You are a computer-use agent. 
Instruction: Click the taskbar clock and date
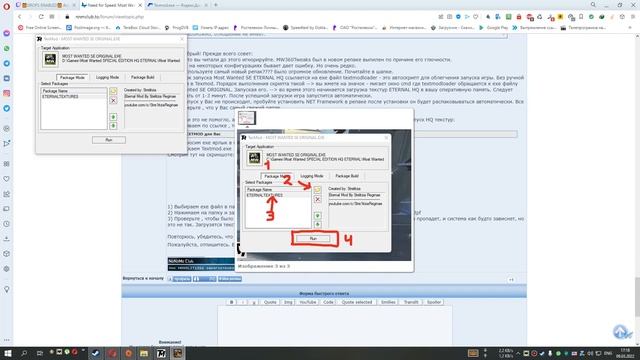[x=625, y=353]
